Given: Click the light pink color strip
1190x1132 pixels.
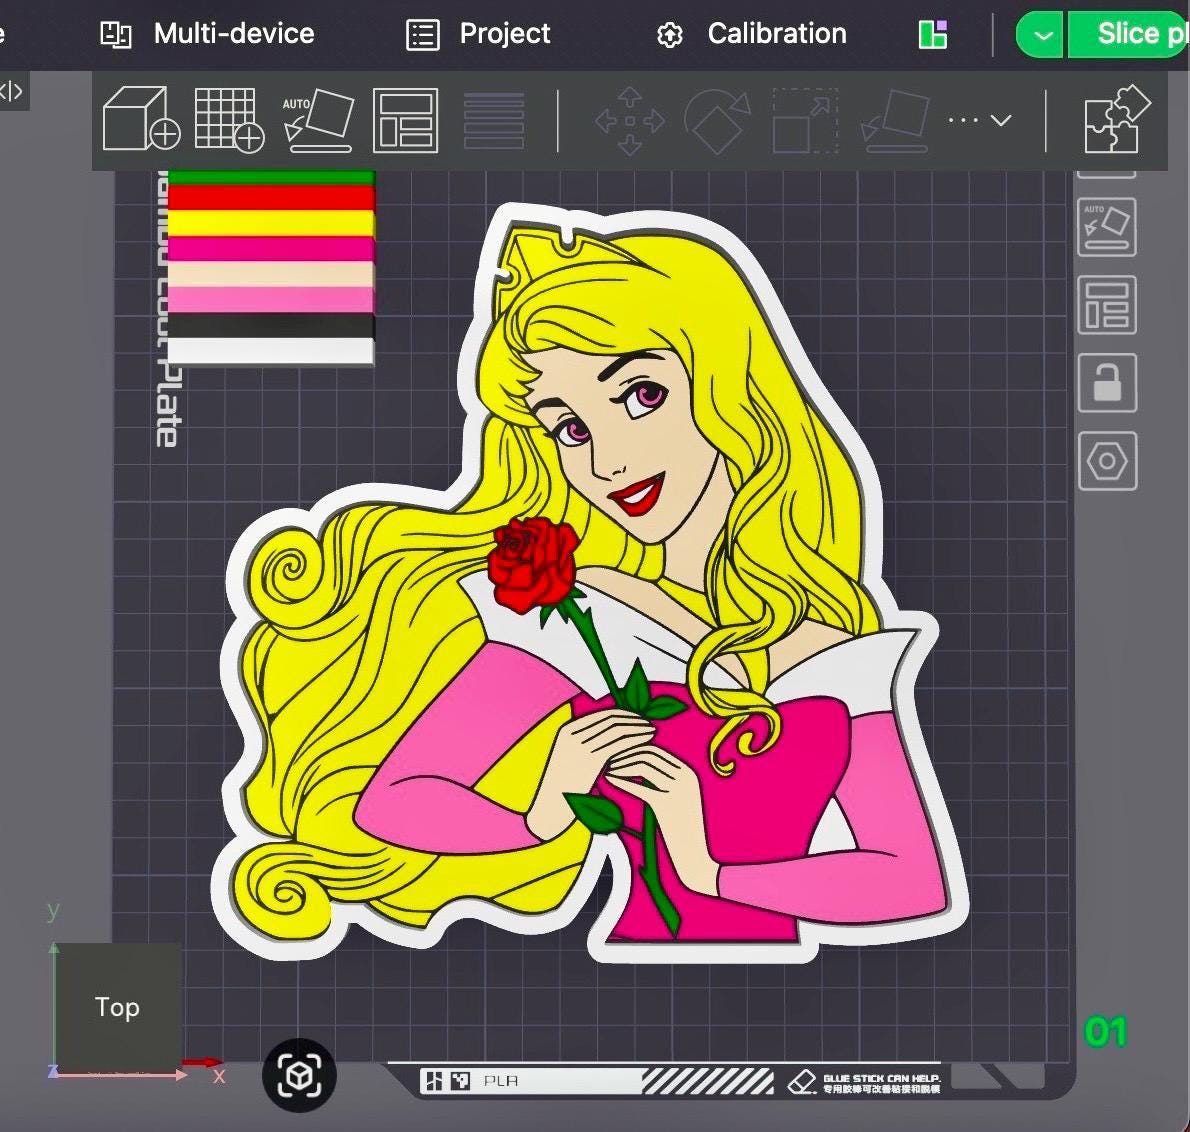Looking at the screenshot, I should pos(271,299).
